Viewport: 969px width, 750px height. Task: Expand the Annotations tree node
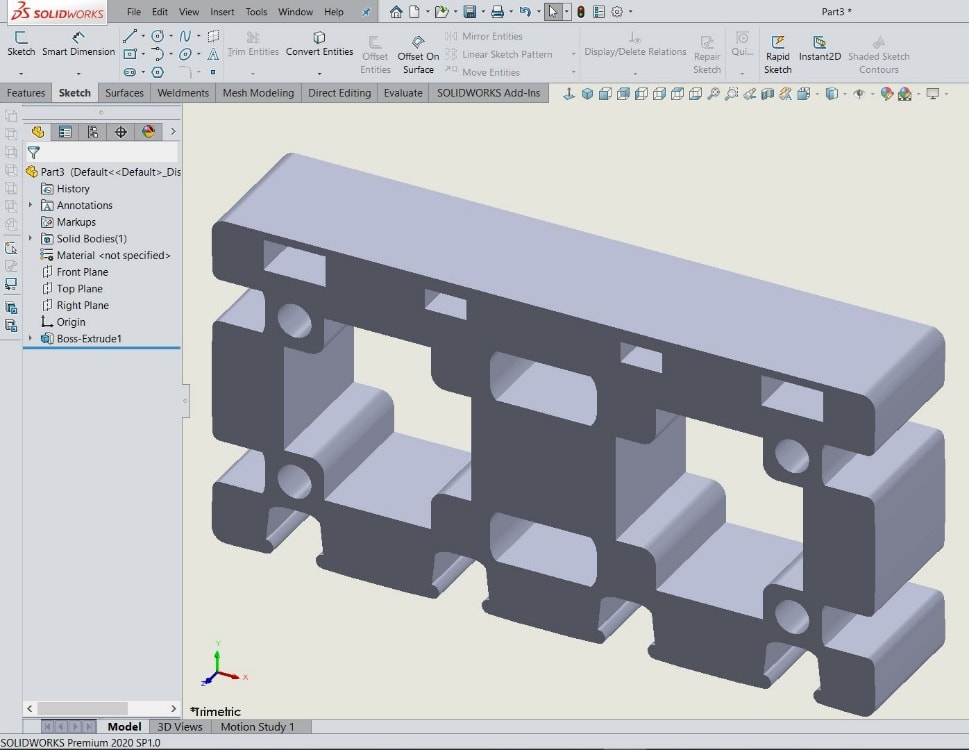click(x=30, y=204)
